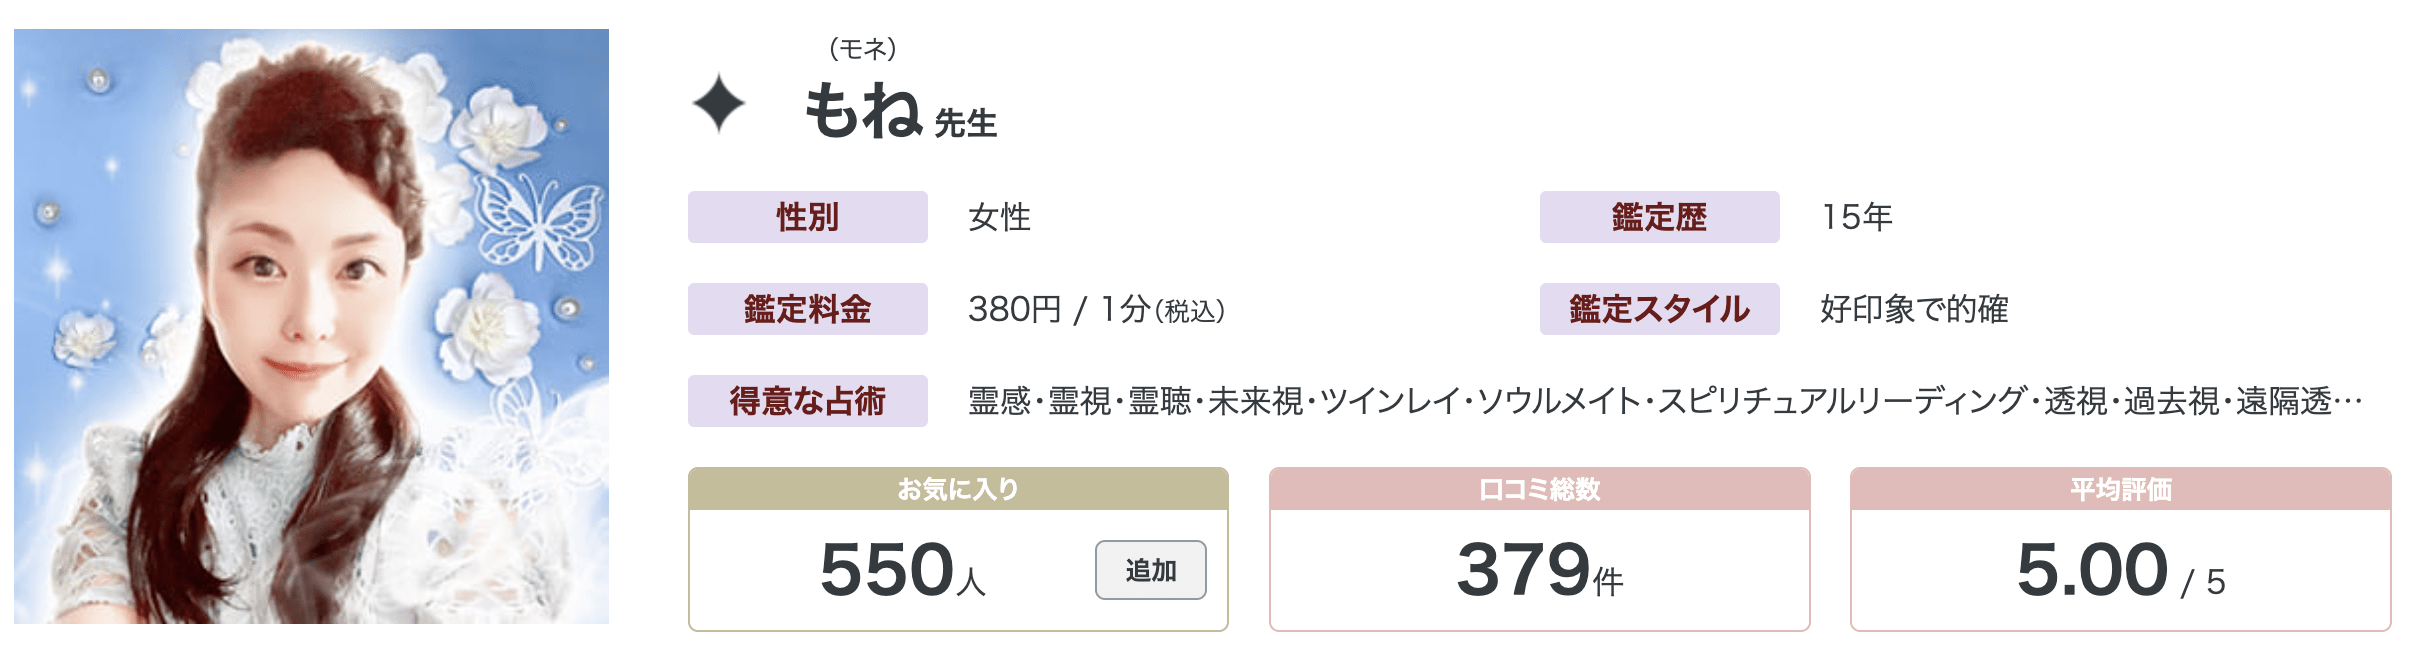
Task: Select the 性別 label tag
Action: 807,217
